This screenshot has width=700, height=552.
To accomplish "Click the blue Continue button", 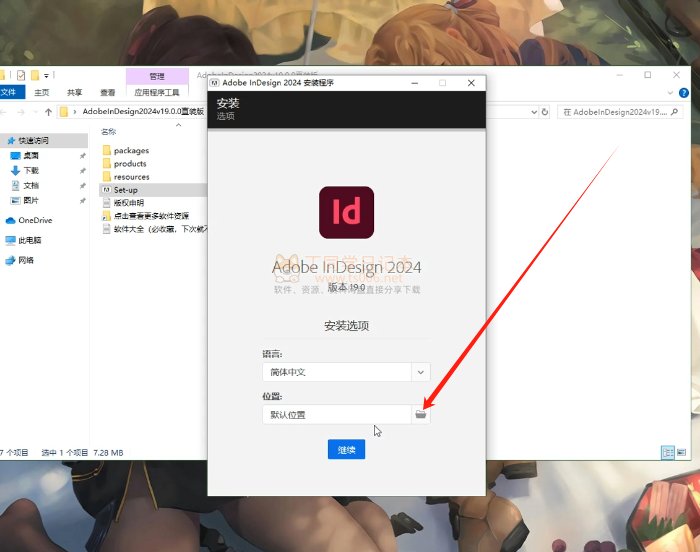I will 346,449.
